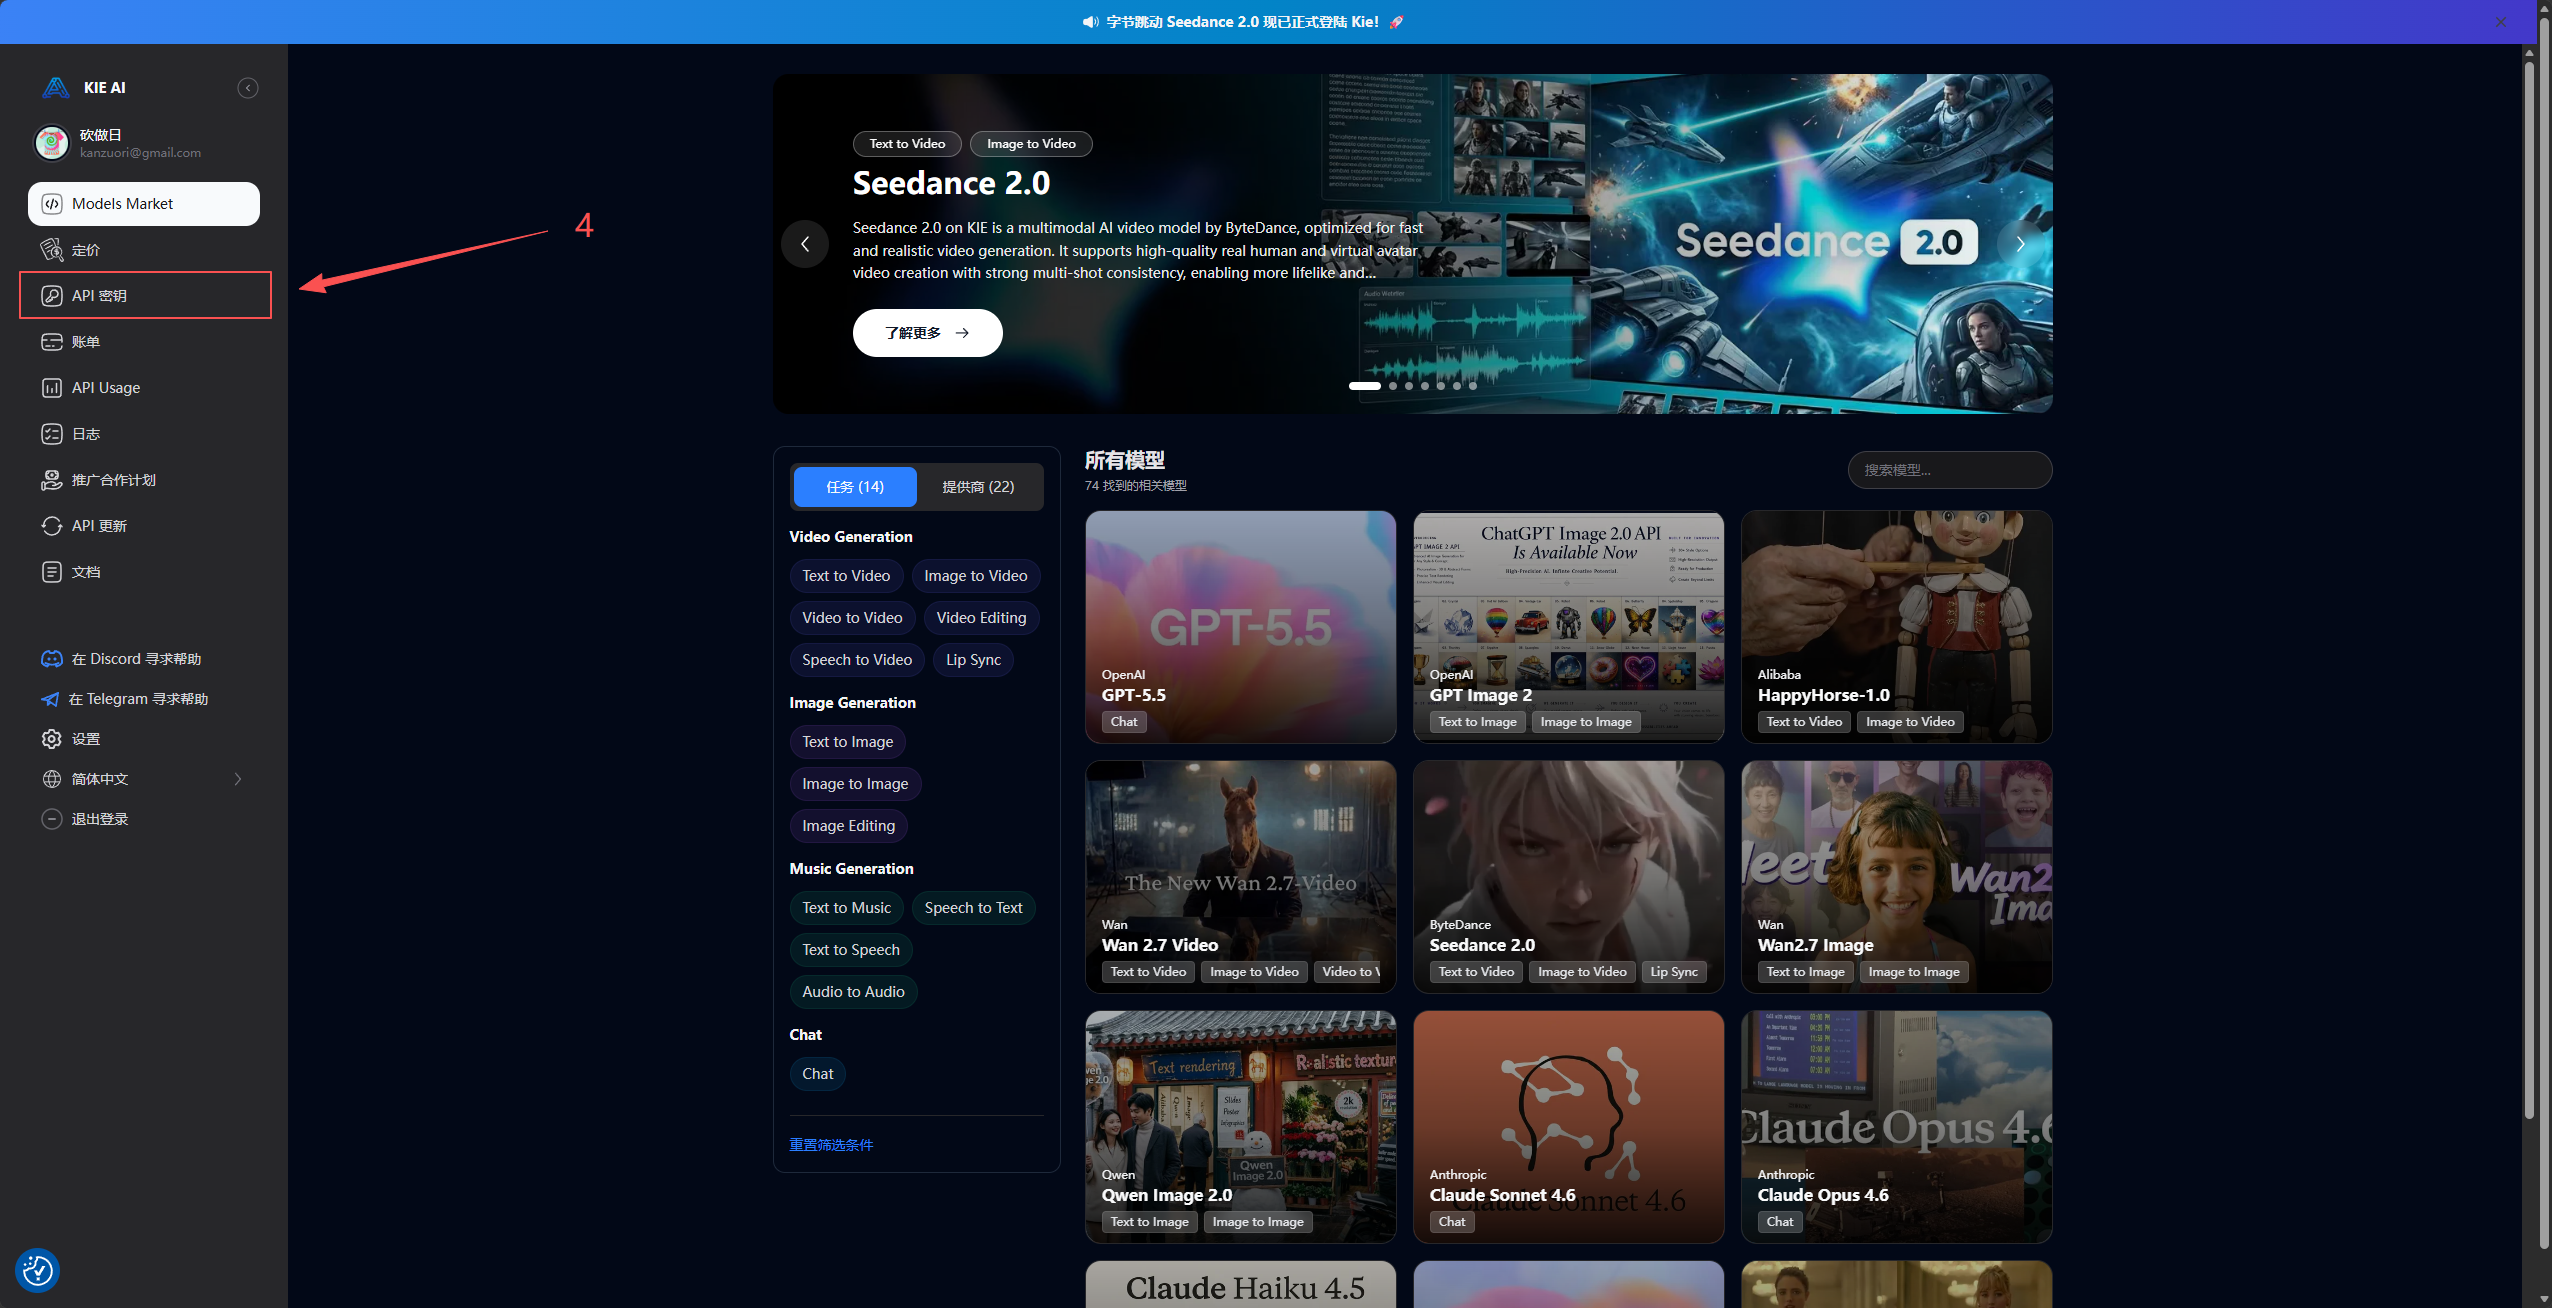2552x1308 pixels.
Task: Jump to the active first carousel indicator
Action: pyautogui.click(x=1365, y=386)
